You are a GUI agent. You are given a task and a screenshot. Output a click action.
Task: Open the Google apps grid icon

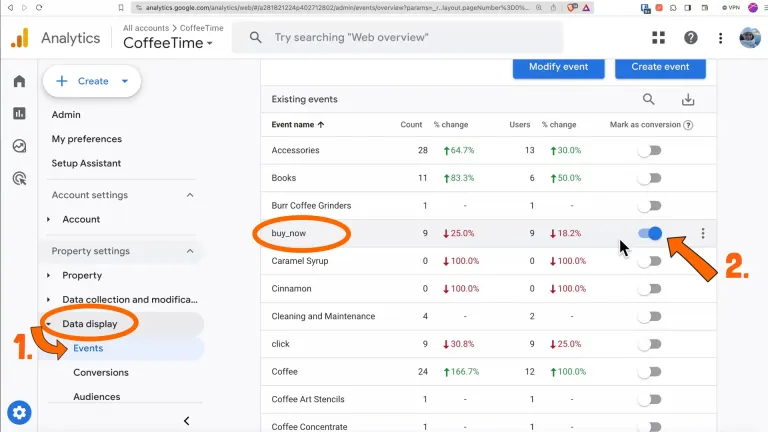(658, 38)
